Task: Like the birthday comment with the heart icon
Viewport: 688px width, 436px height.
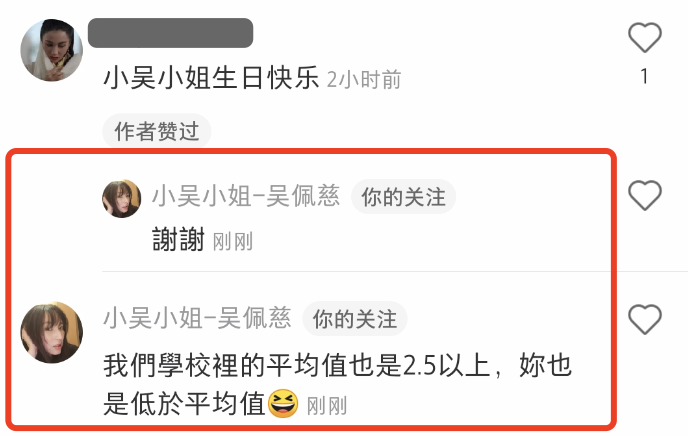Action: point(645,37)
